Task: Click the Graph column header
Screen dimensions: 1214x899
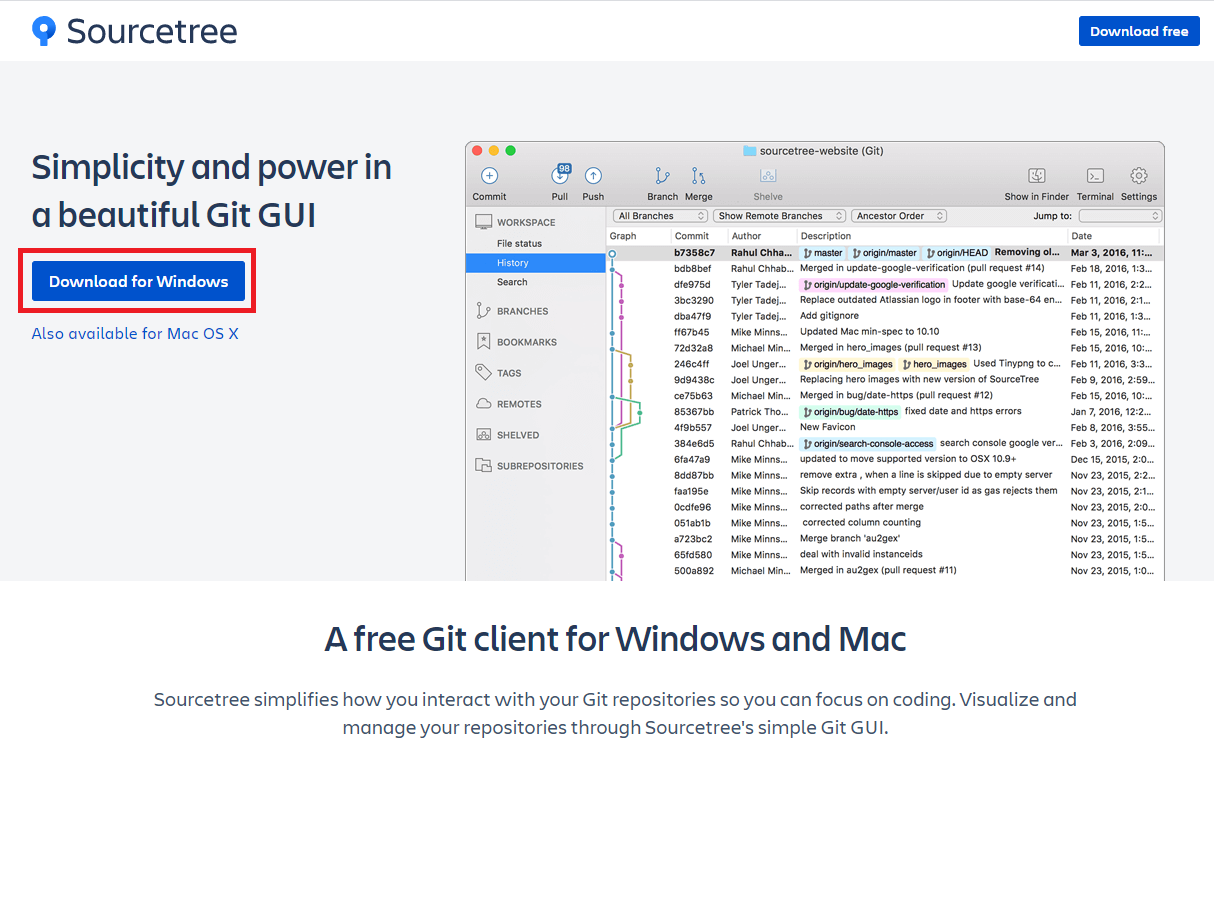Action: pyautogui.click(x=623, y=236)
